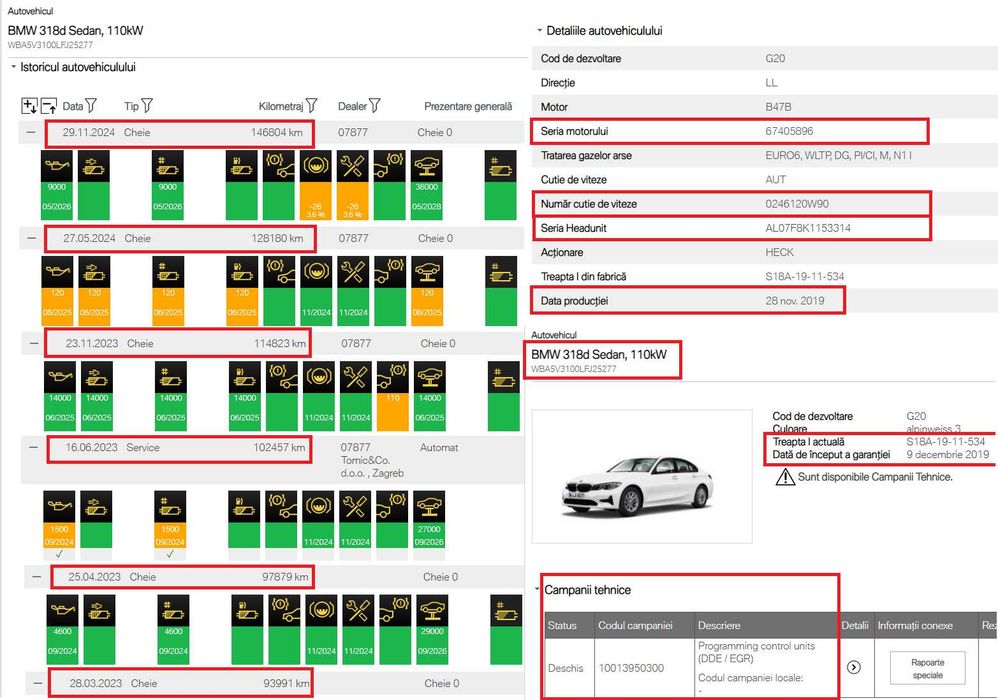Click Headunit serial AL07F8K1153314
Viewport: 998px width, 700px height.
[808, 228]
